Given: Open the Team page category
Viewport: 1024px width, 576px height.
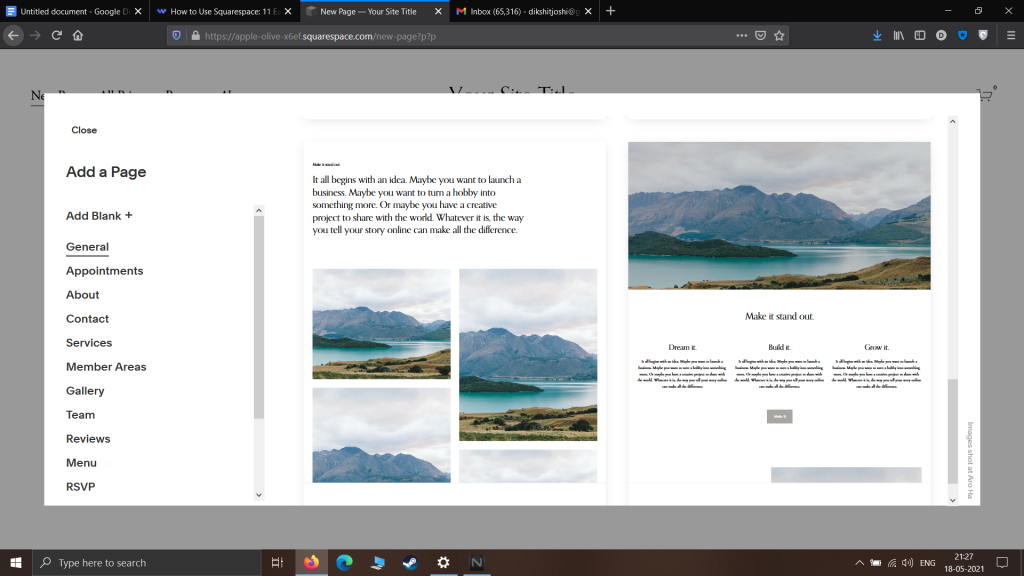Looking at the screenshot, I should 80,415.
